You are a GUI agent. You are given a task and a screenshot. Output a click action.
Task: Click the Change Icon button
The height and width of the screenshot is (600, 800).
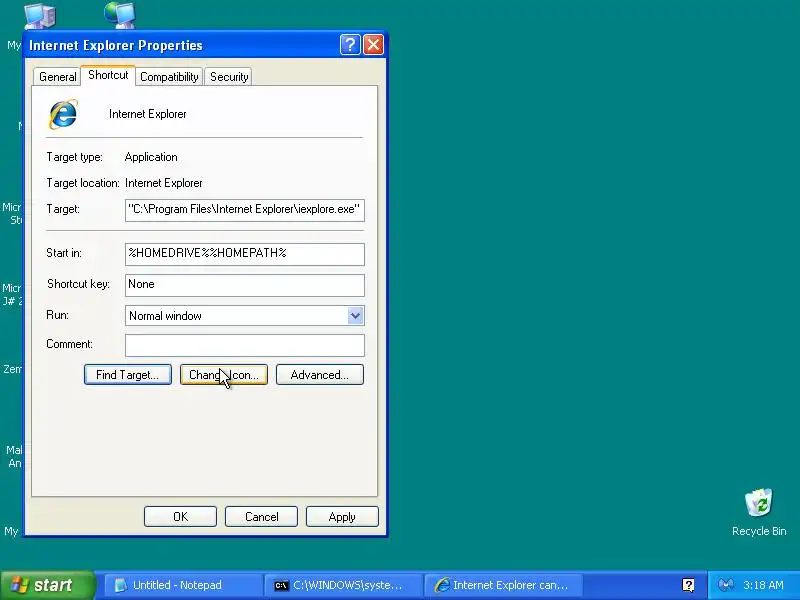[223, 374]
